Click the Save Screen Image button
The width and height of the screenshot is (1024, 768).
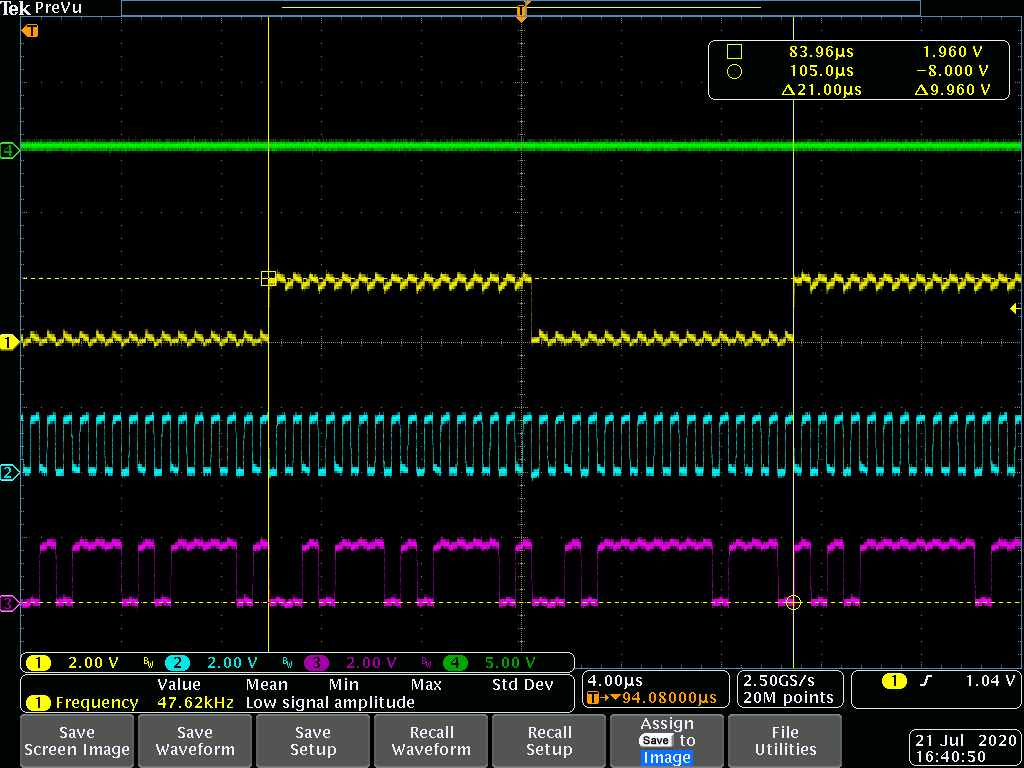coord(77,741)
